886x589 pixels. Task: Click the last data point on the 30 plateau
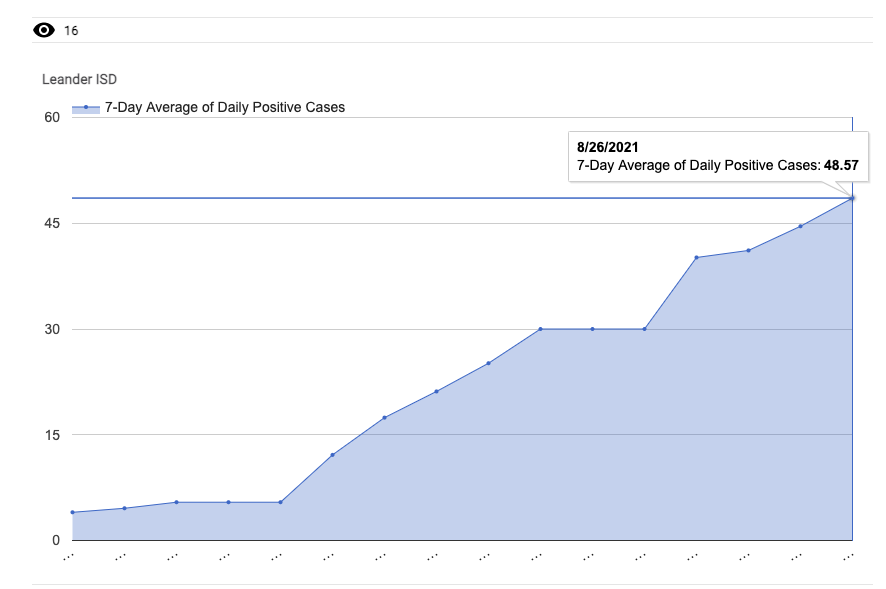(644, 329)
